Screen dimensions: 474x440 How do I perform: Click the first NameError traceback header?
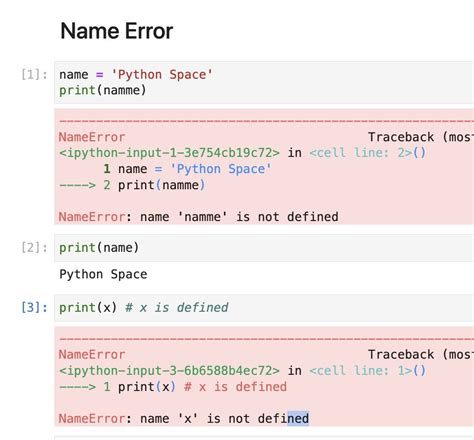tap(92, 137)
